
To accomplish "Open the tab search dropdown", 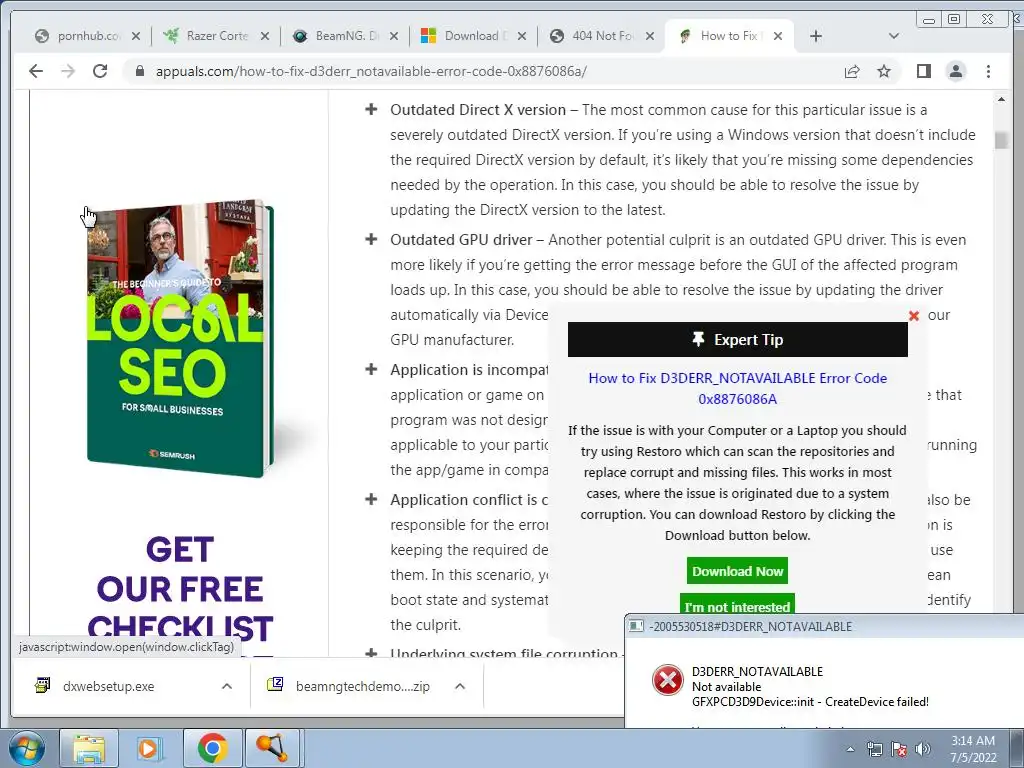I will click(x=893, y=36).
